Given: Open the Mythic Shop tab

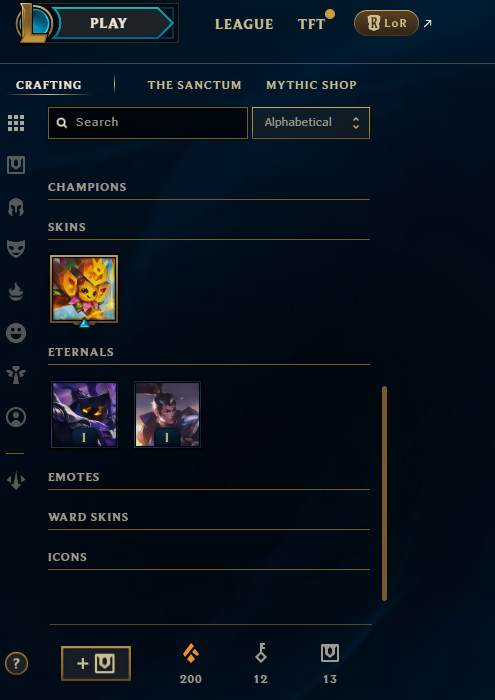Looking at the screenshot, I should (x=312, y=85).
